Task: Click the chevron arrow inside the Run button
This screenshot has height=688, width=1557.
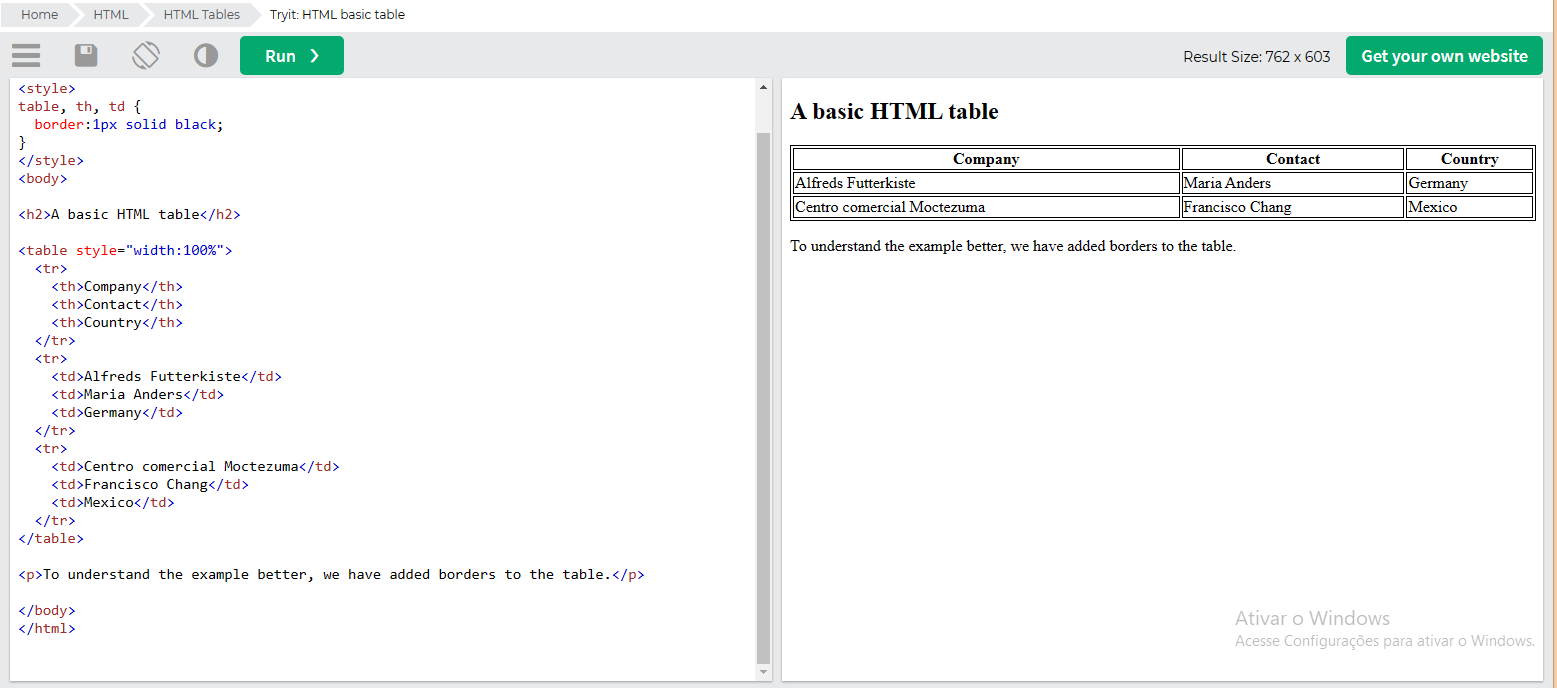Action: pos(315,55)
